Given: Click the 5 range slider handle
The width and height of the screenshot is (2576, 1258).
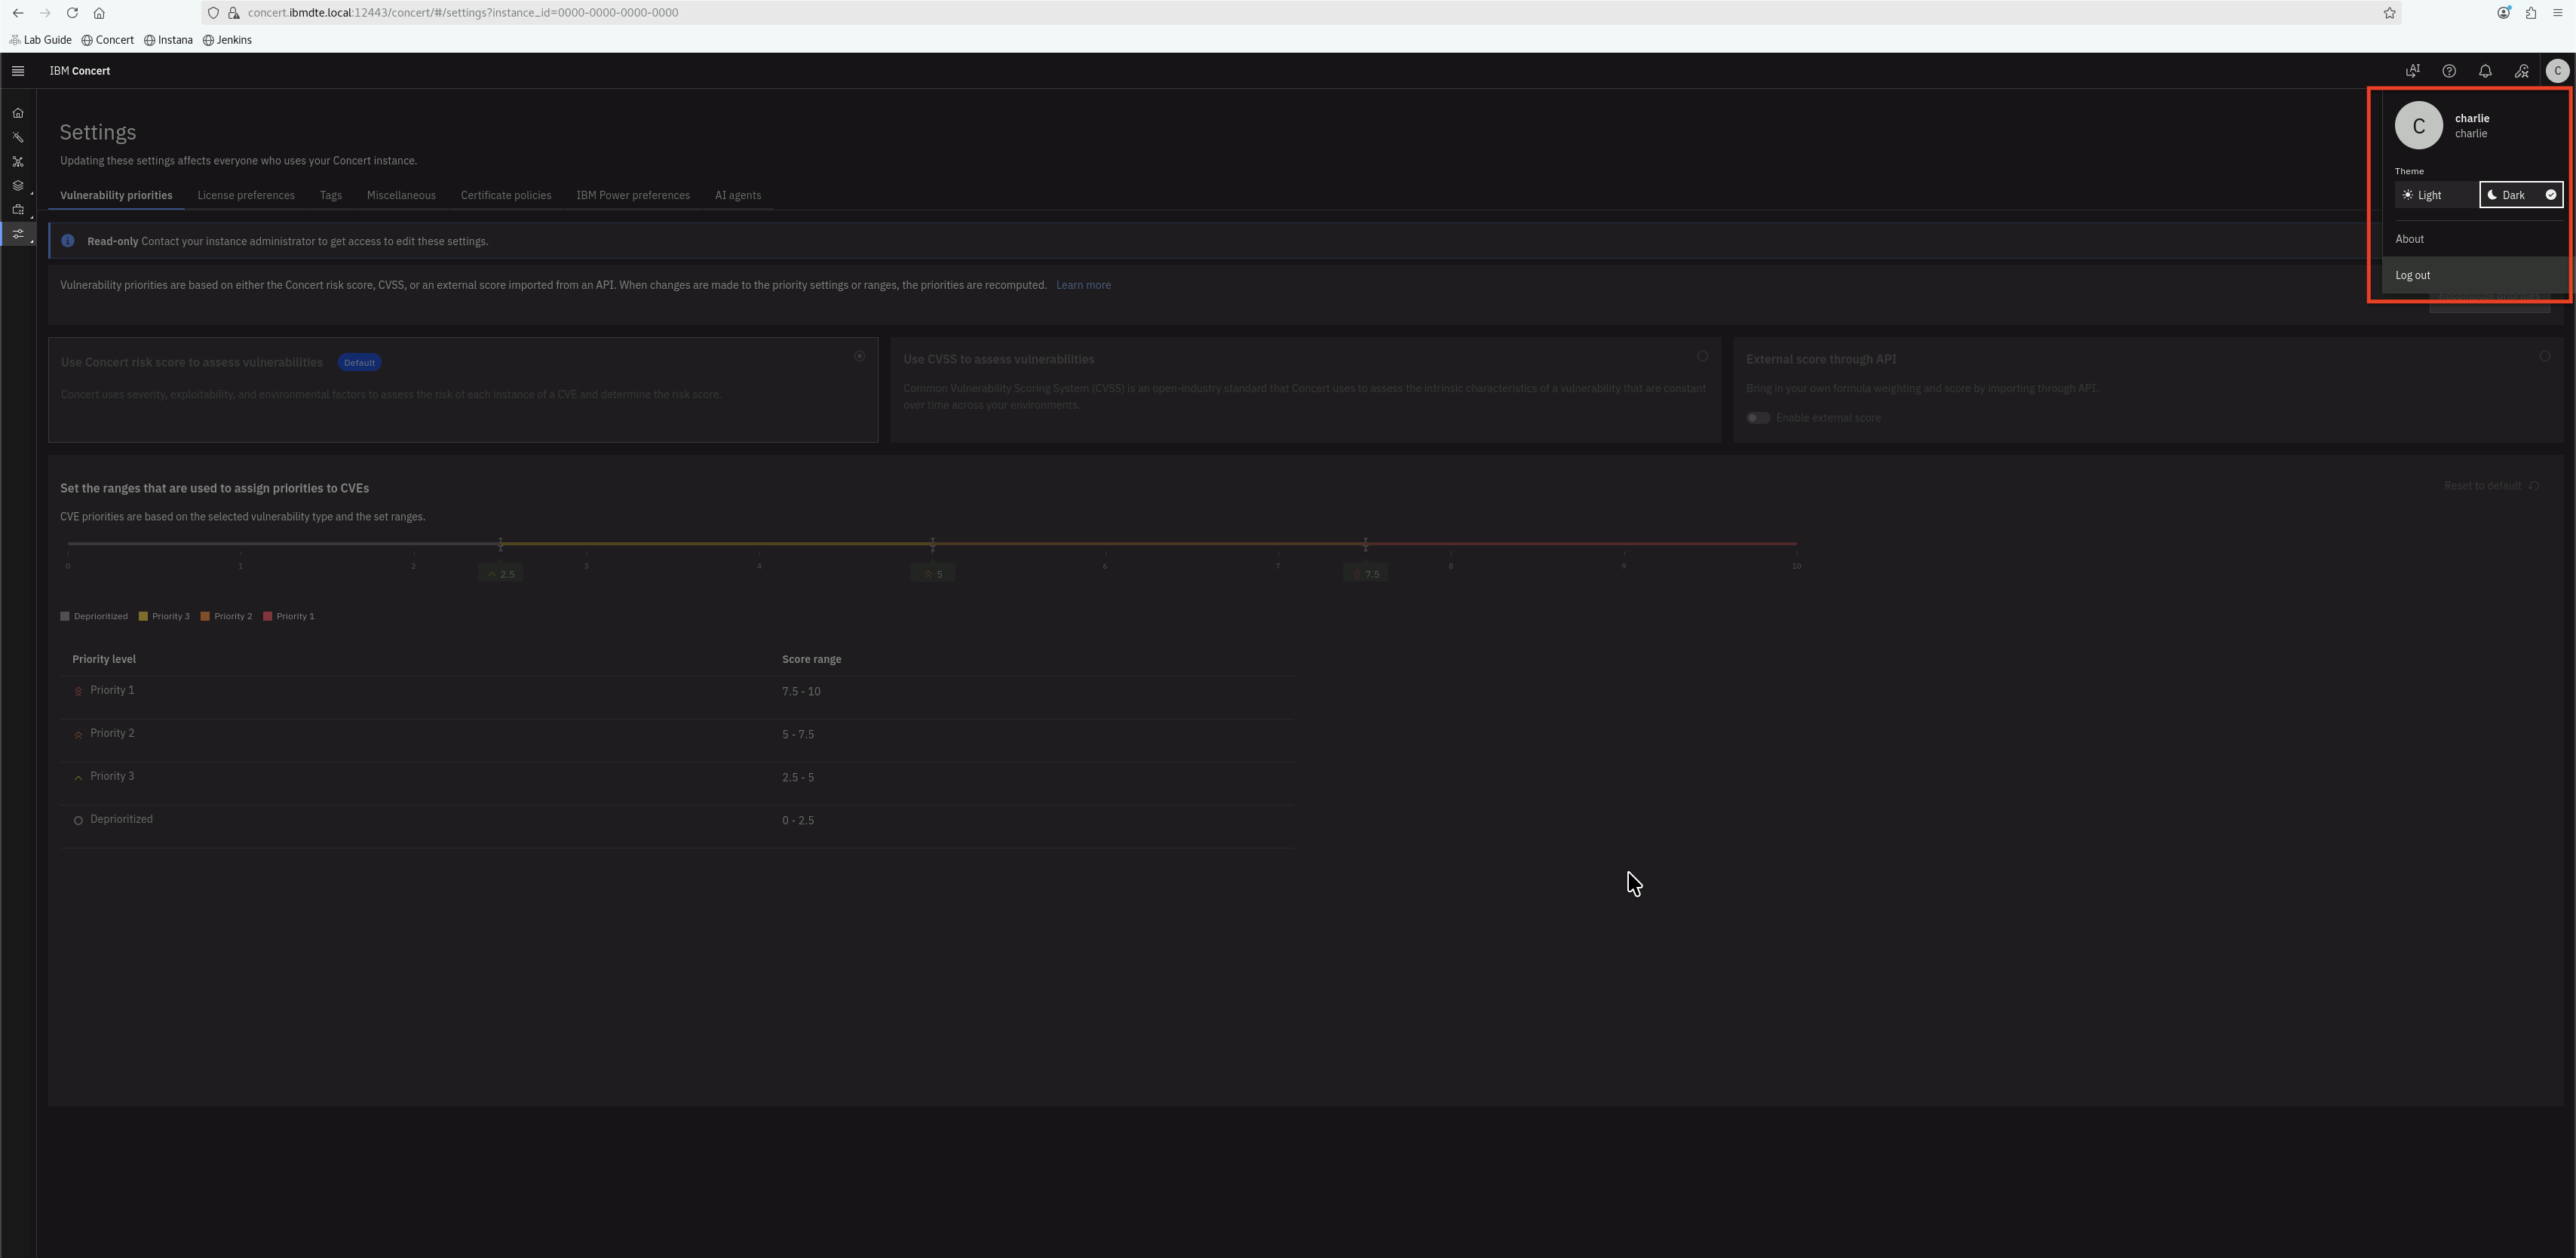Looking at the screenshot, I should click(933, 544).
